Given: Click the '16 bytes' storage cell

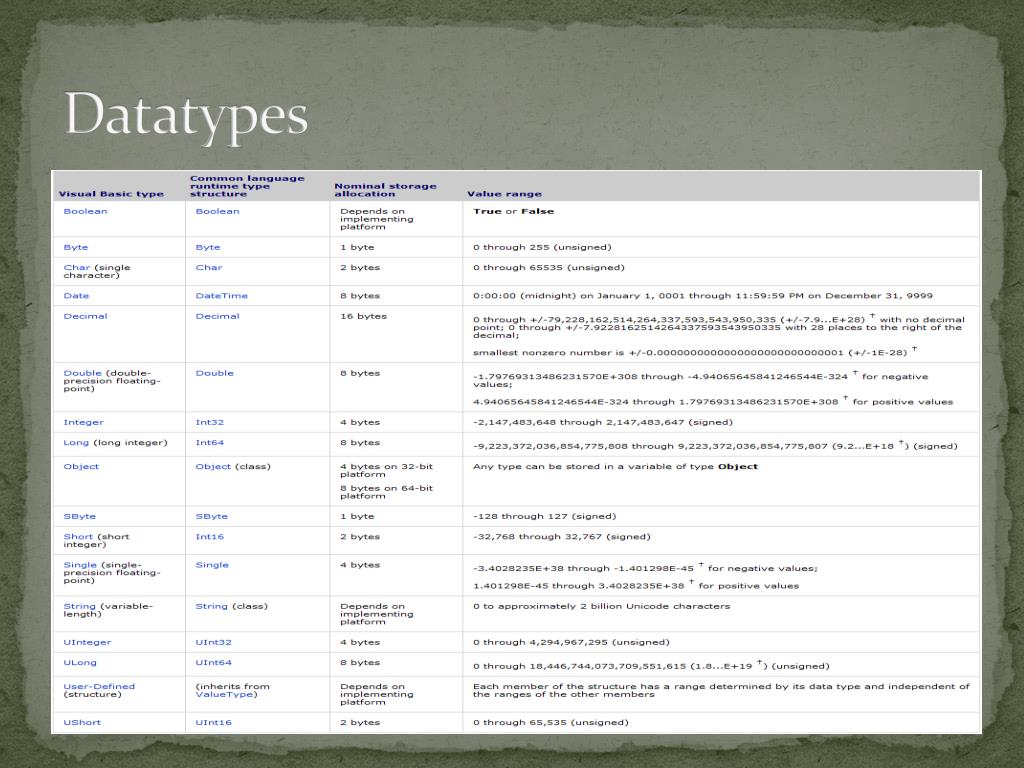Looking at the screenshot, I should click(x=363, y=316).
